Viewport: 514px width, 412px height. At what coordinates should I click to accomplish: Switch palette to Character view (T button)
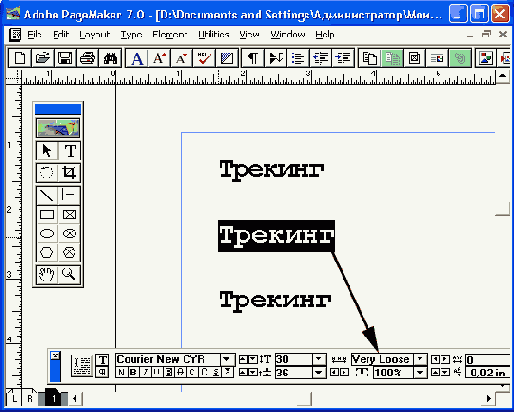point(102,360)
